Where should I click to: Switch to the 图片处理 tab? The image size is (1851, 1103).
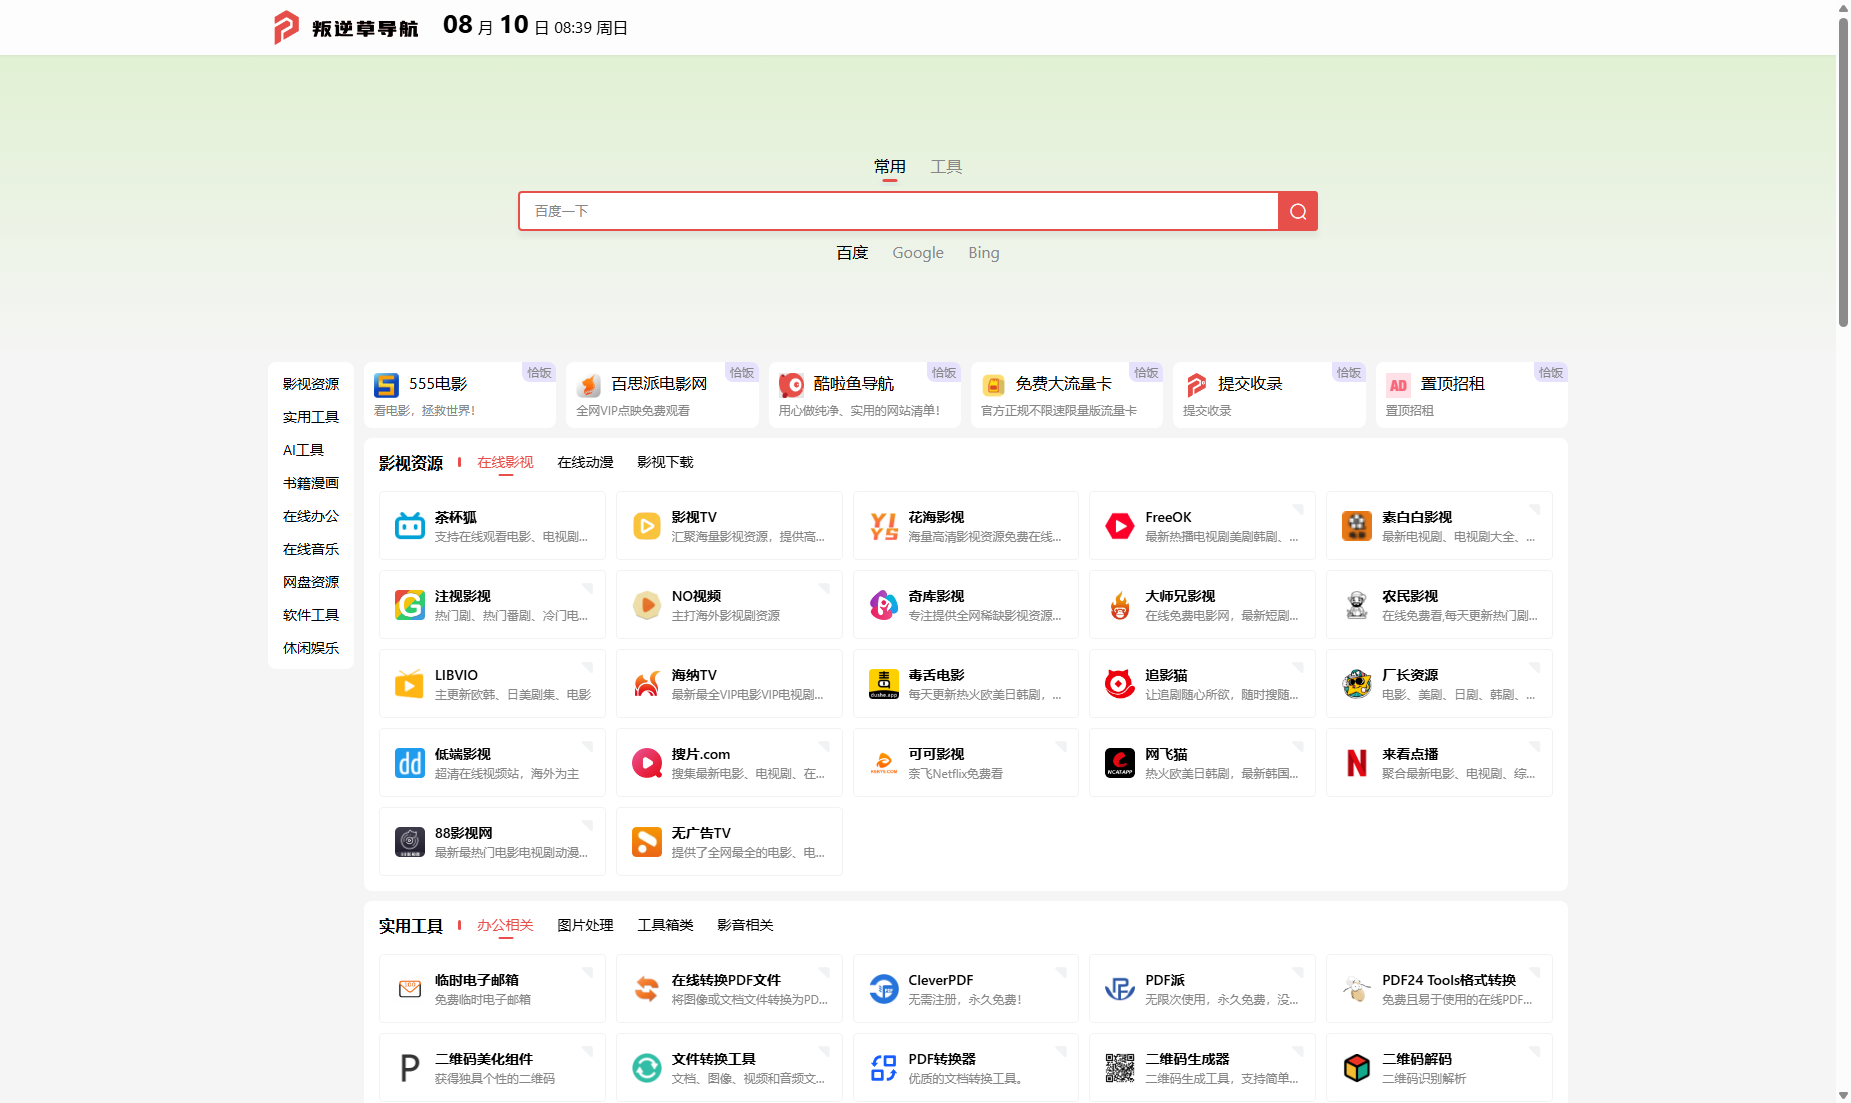[x=585, y=925]
